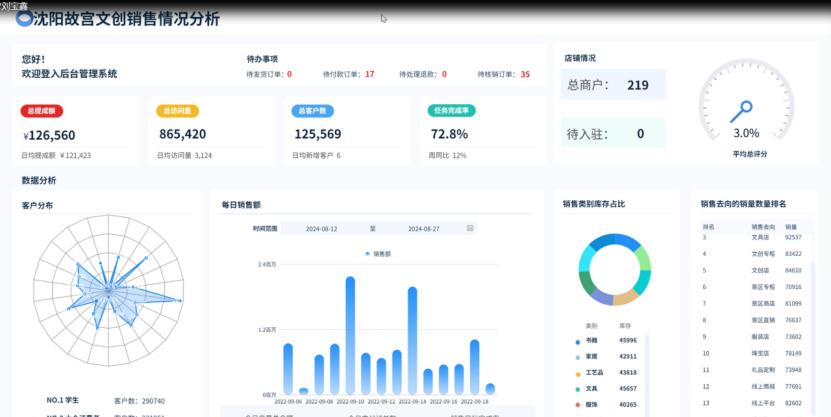Screen dimensions: 831x417
Task: Click the 工艺品 legend color dot
Action: point(580,372)
